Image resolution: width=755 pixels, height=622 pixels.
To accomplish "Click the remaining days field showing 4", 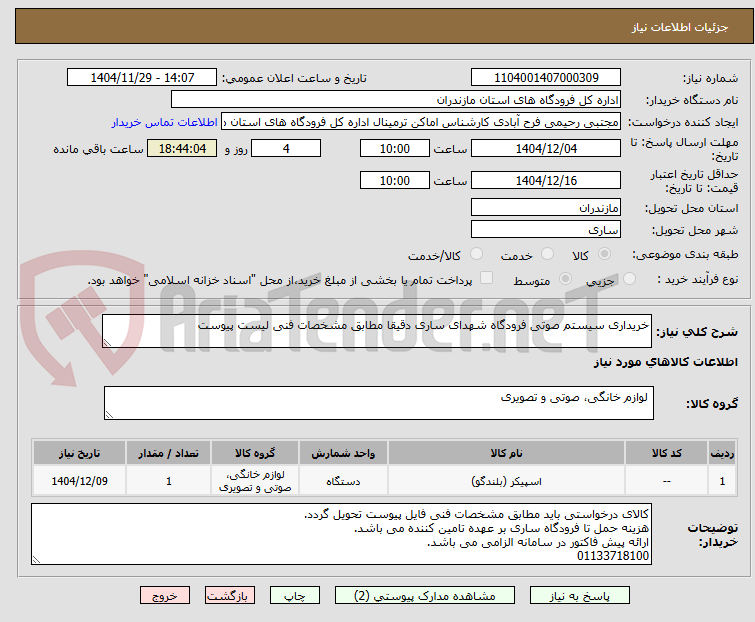I will [286, 148].
